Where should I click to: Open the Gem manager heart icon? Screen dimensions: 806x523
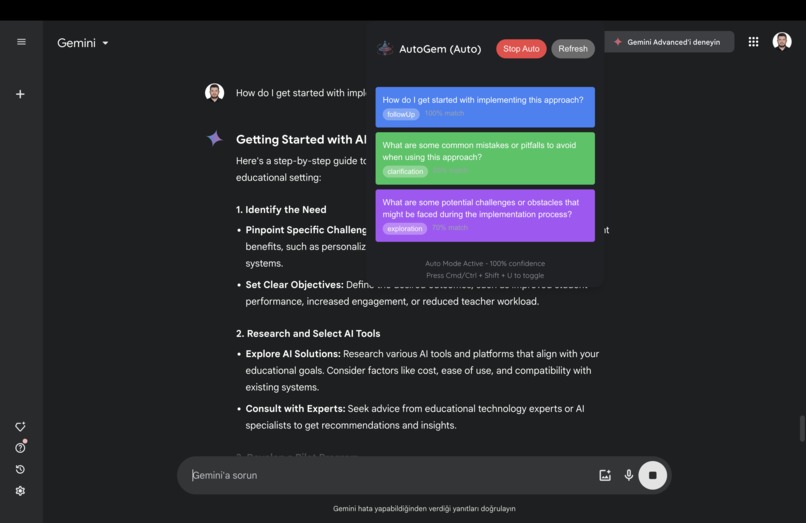point(20,426)
